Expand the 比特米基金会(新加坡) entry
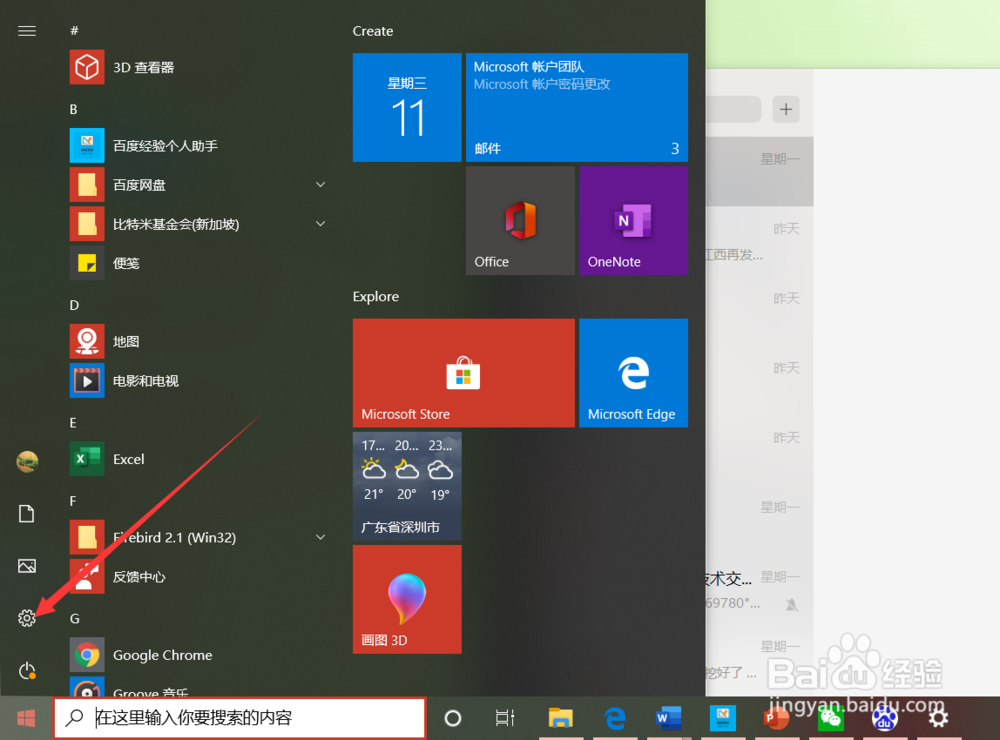This screenshot has width=1000, height=740. coord(320,224)
